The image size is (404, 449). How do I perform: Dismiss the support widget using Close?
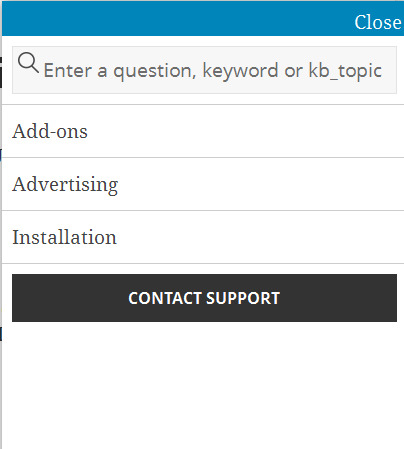click(x=378, y=22)
